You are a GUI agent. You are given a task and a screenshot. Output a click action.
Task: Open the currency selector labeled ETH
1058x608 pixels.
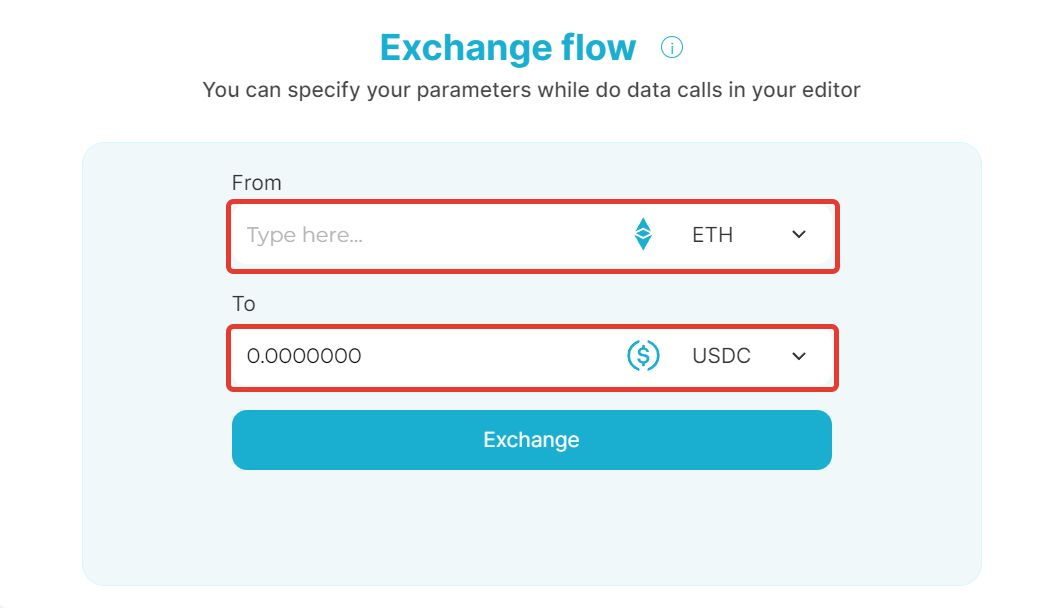coord(748,234)
